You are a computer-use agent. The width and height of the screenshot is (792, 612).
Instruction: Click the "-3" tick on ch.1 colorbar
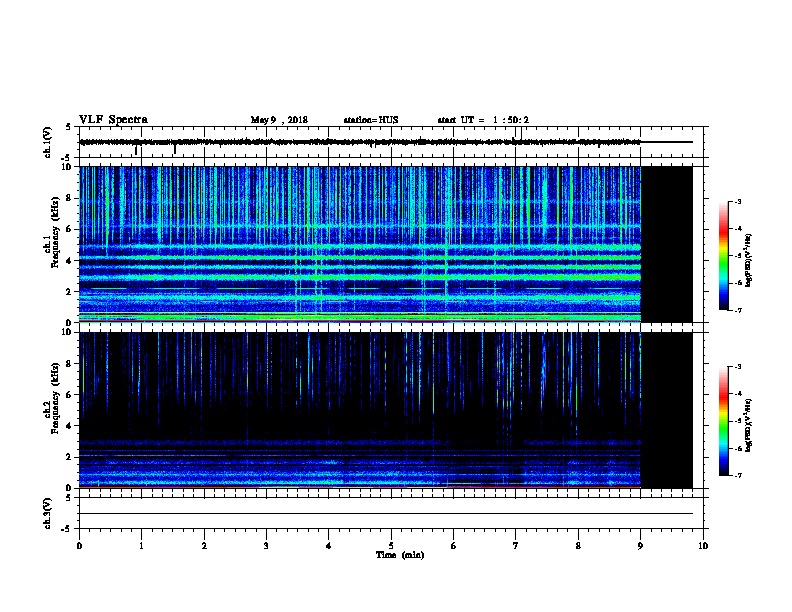737,202
